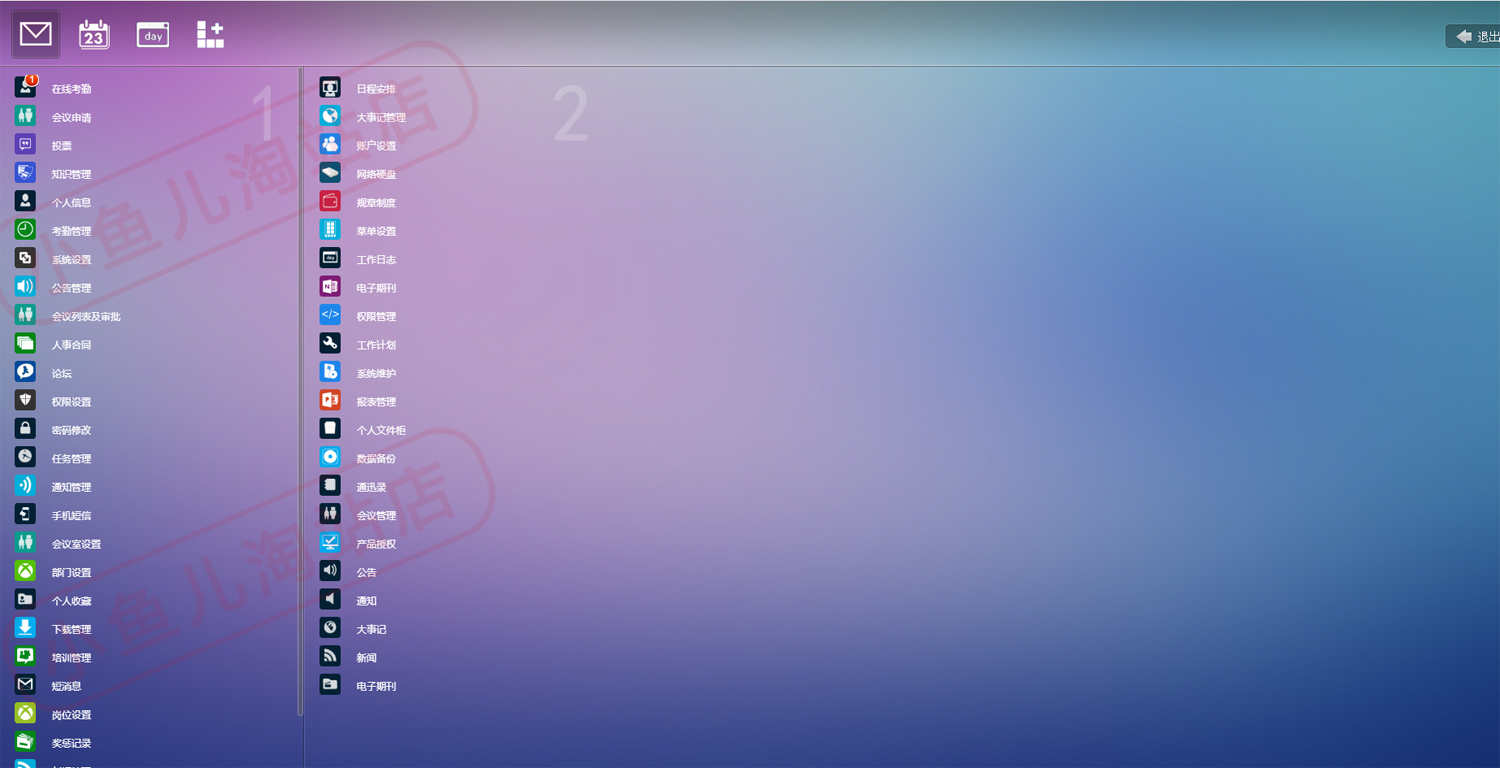Open 在线考勤 icon with notification badge

26,87
